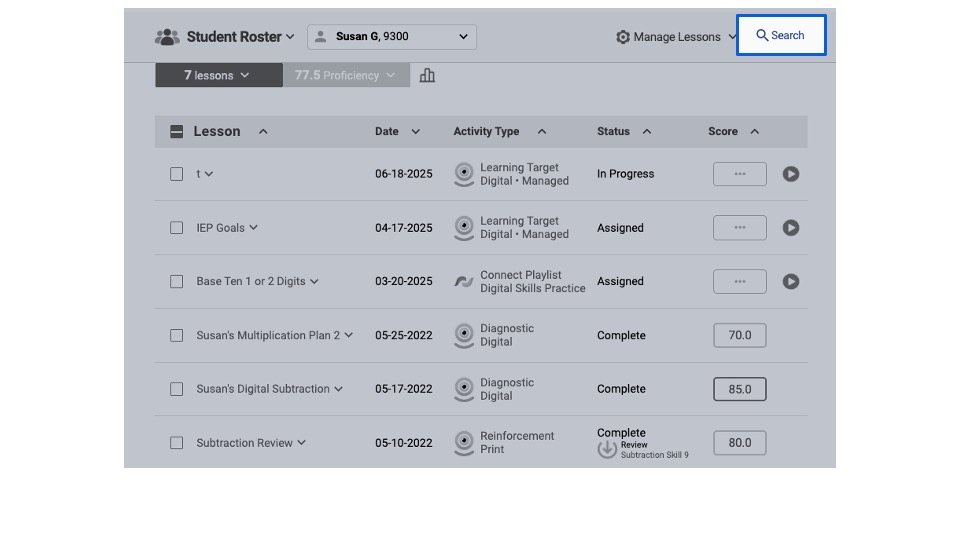Click the Review Subtraction Skill 9 text

654,450
